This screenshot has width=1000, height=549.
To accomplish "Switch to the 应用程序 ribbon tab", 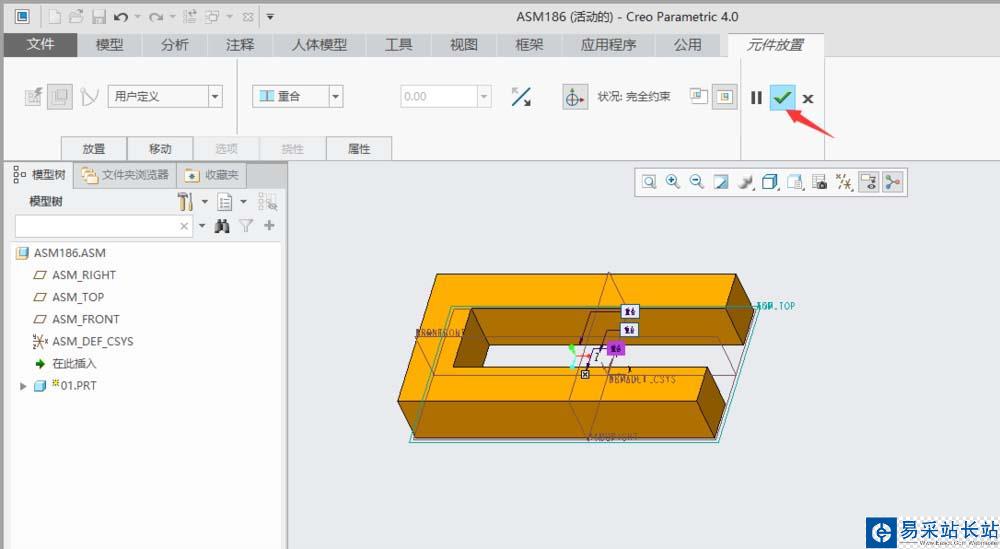I will pyautogui.click(x=608, y=45).
